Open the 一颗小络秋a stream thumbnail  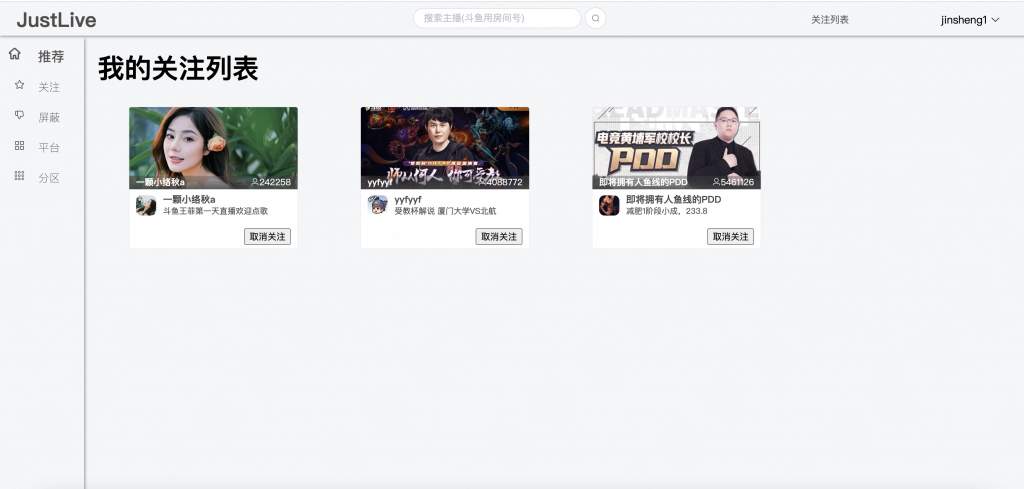213,147
